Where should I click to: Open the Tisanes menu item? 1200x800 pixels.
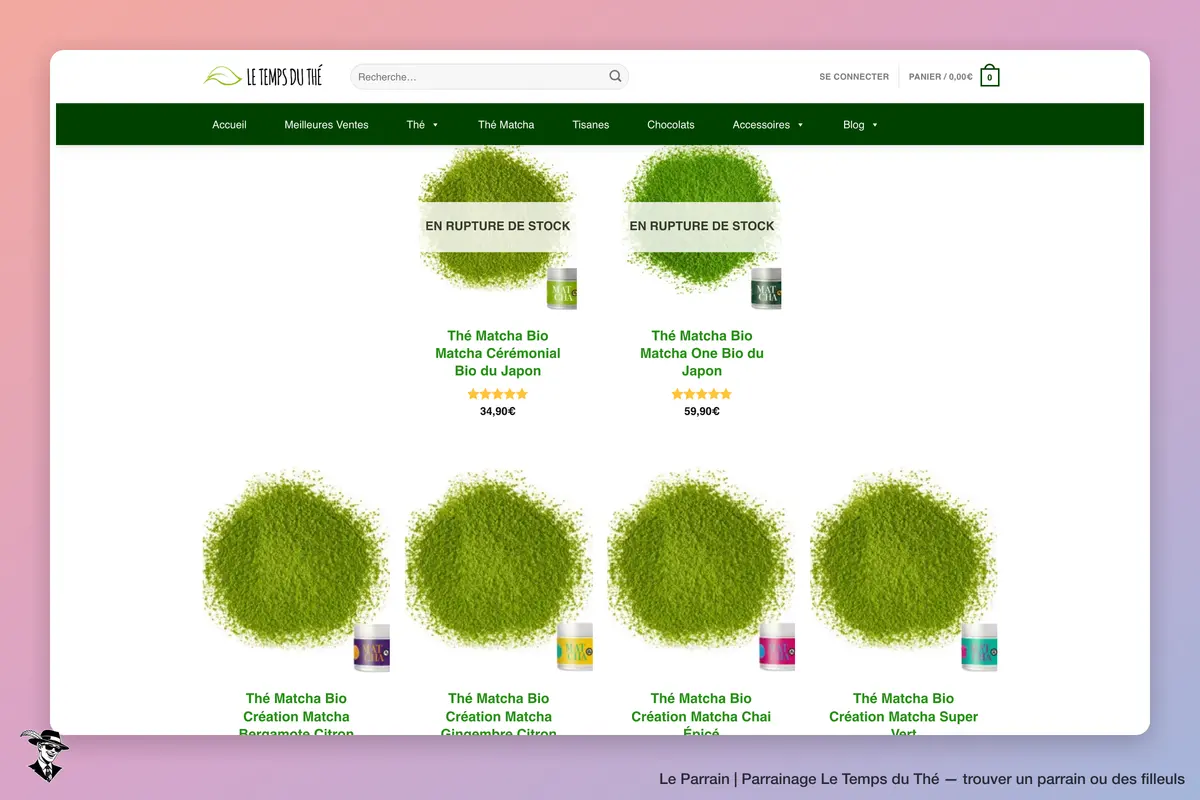591,125
